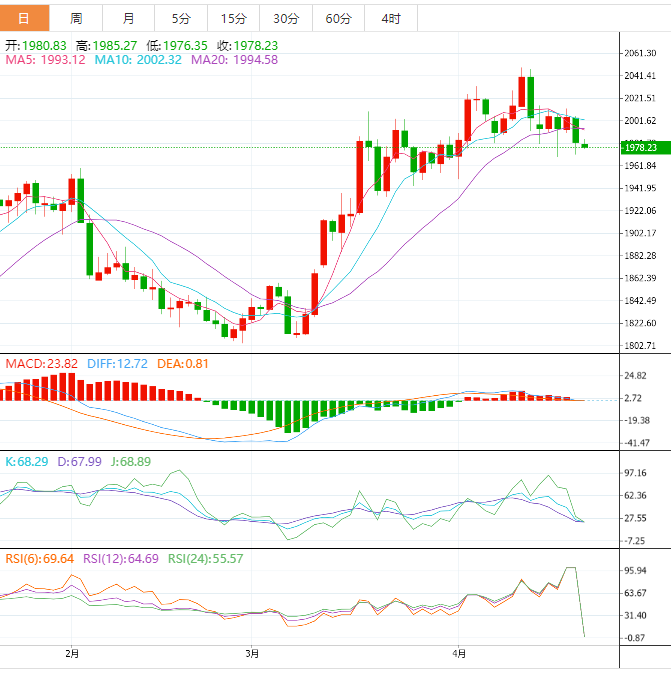Click the 3月 marker on time axis
Viewport: 671px width, 677px height.
(x=252, y=654)
